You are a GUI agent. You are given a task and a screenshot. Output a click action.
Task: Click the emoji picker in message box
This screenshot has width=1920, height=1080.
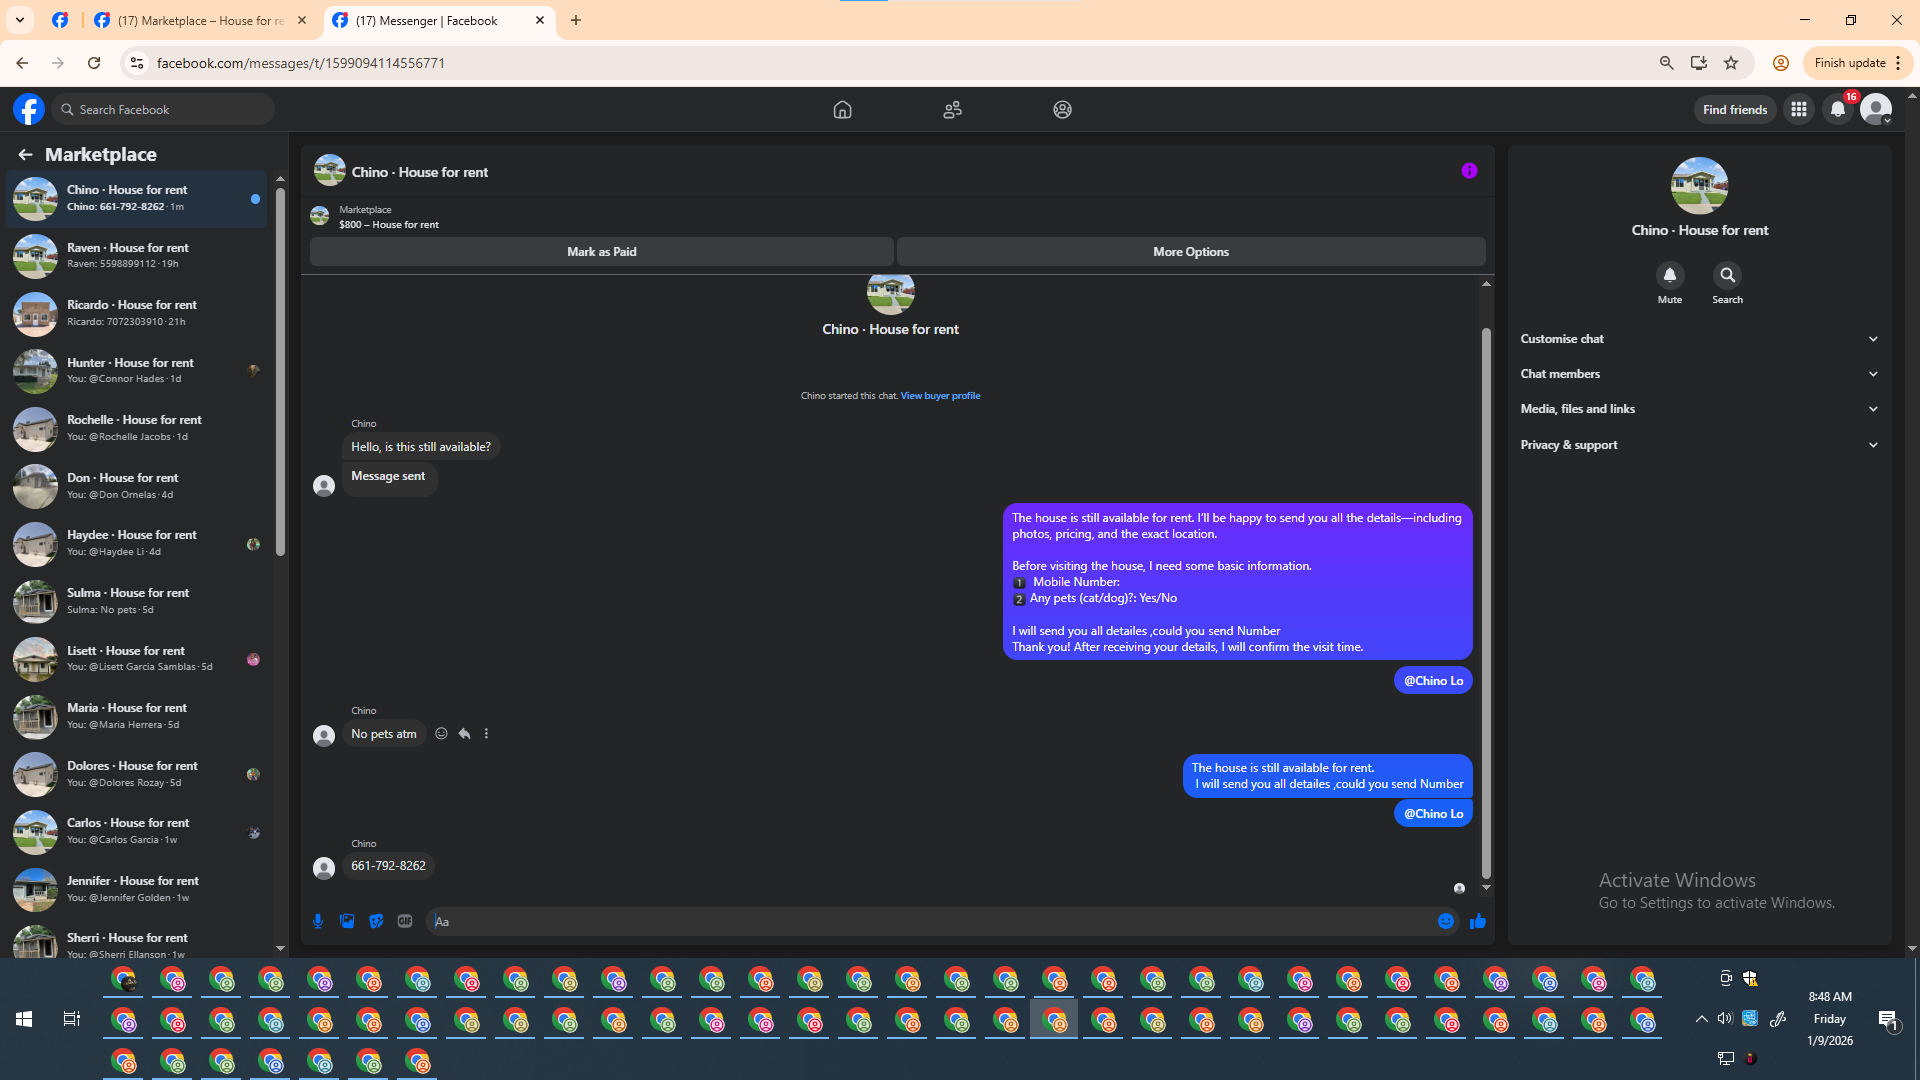pyautogui.click(x=1446, y=921)
